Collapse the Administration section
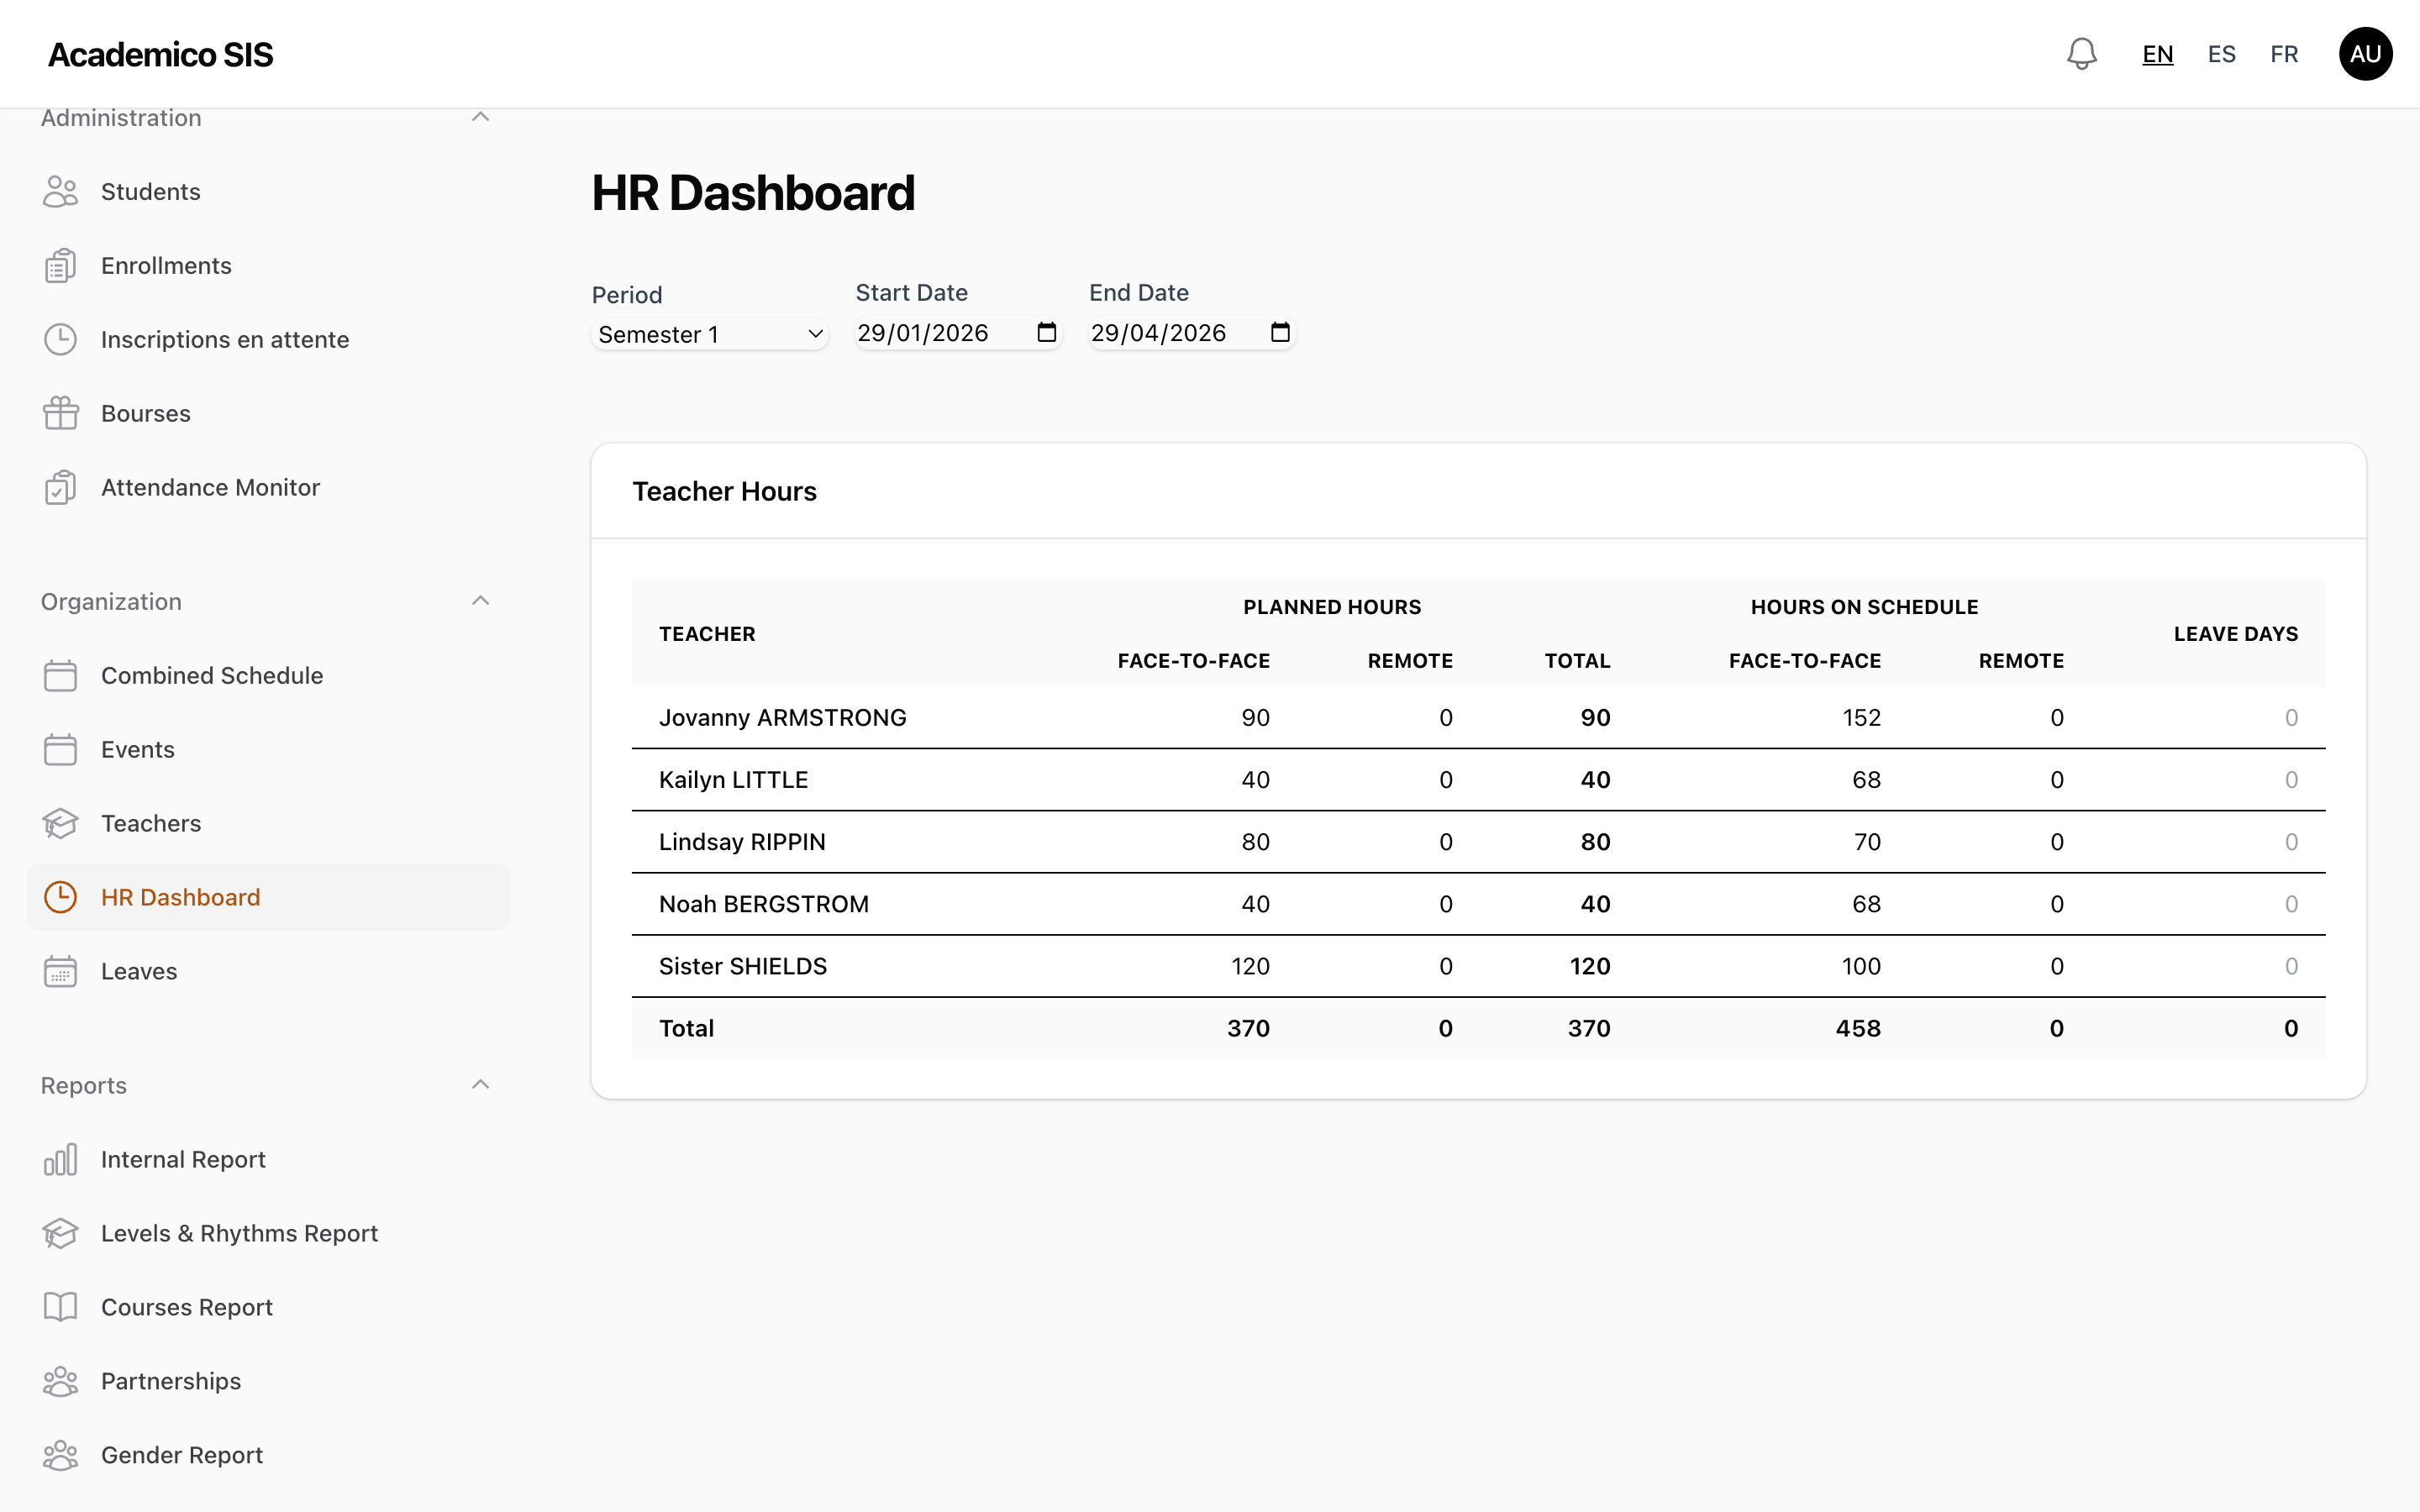Screen dimensions: 2420x1512 pos(481,116)
